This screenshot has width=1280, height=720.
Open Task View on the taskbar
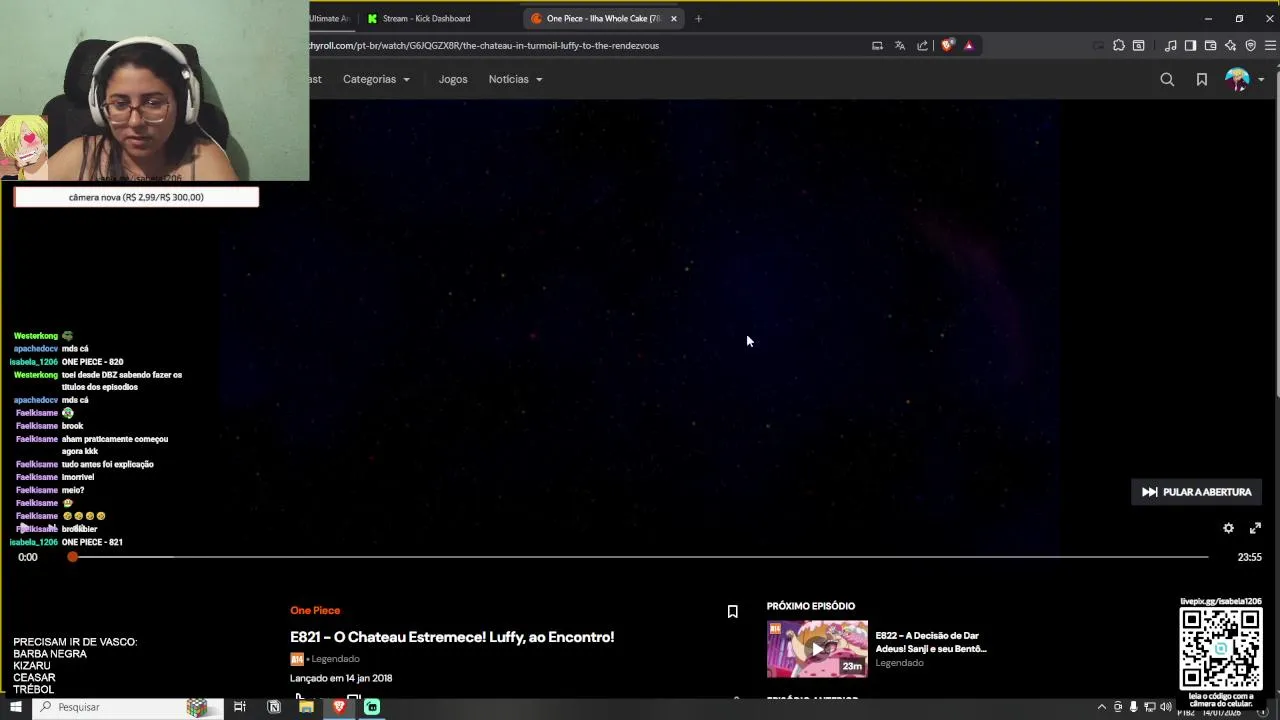[x=240, y=707]
